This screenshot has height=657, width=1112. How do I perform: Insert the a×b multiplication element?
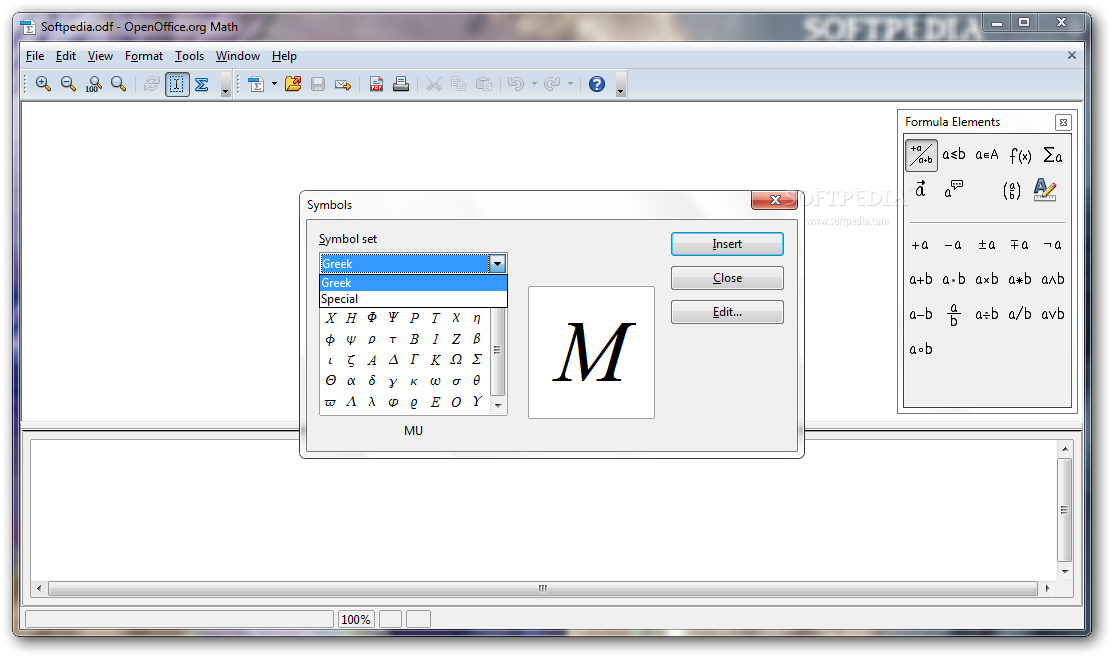pyautogui.click(x=986, y=280)
